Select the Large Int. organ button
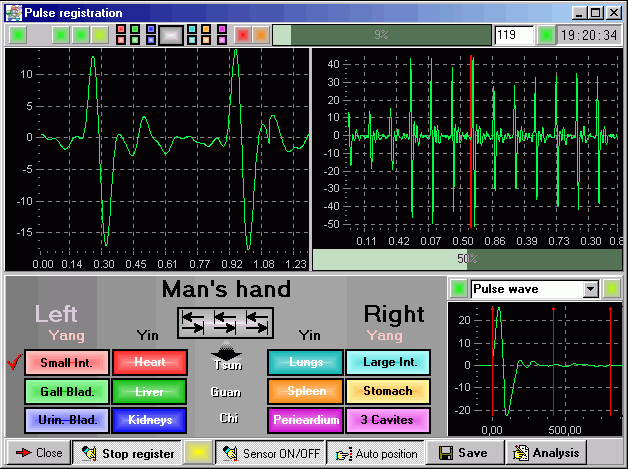The height and width of the screenshot is (469, 628). pos(388,362)
